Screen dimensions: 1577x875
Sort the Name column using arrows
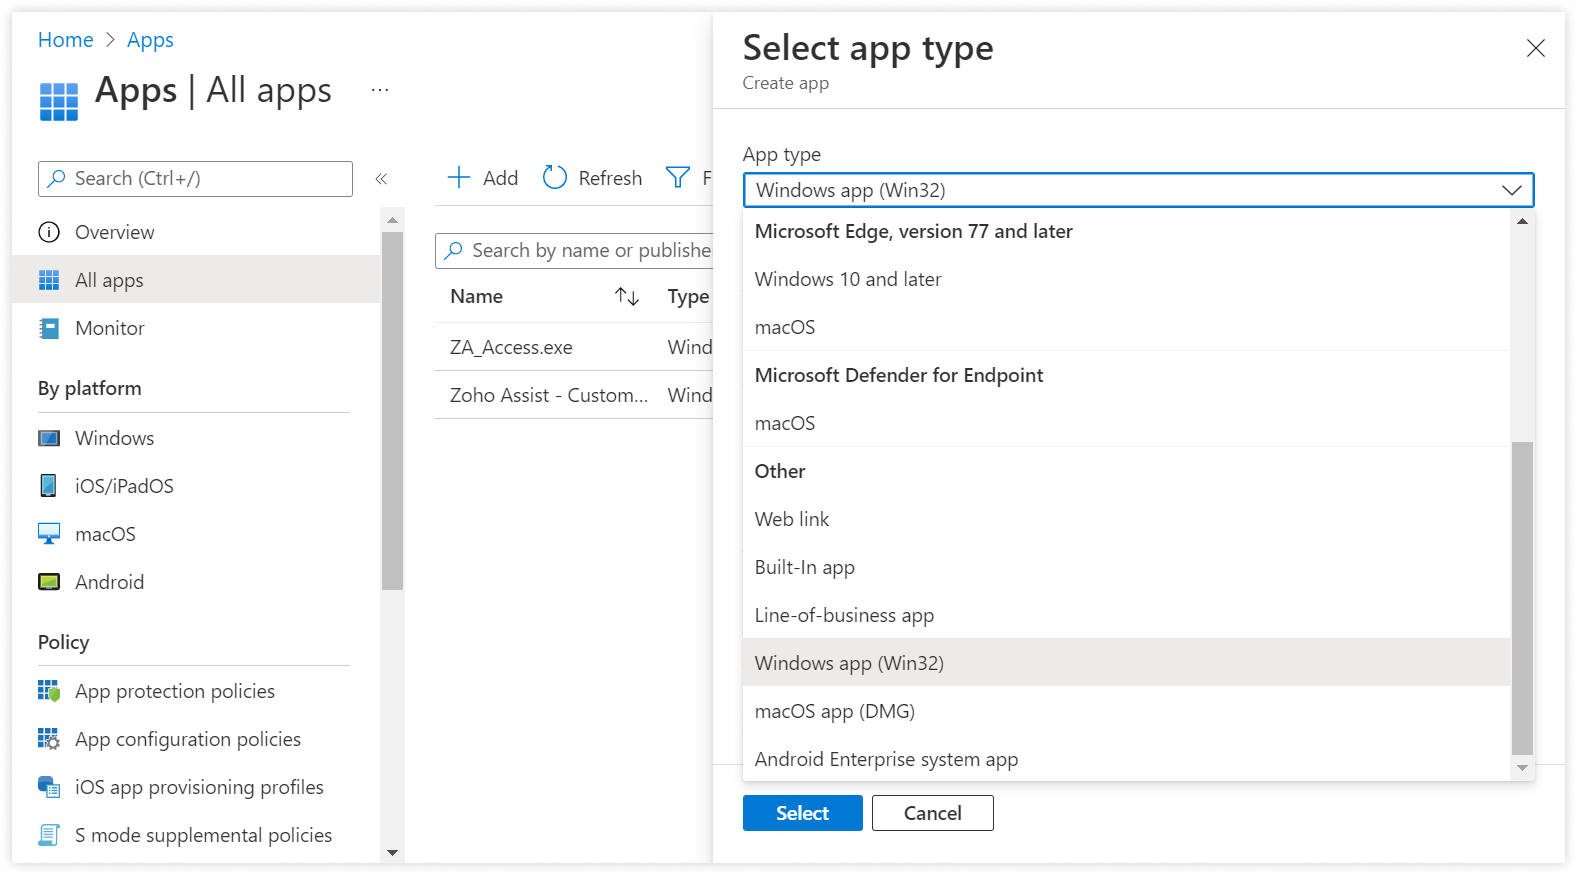click(x=627, y=297)
